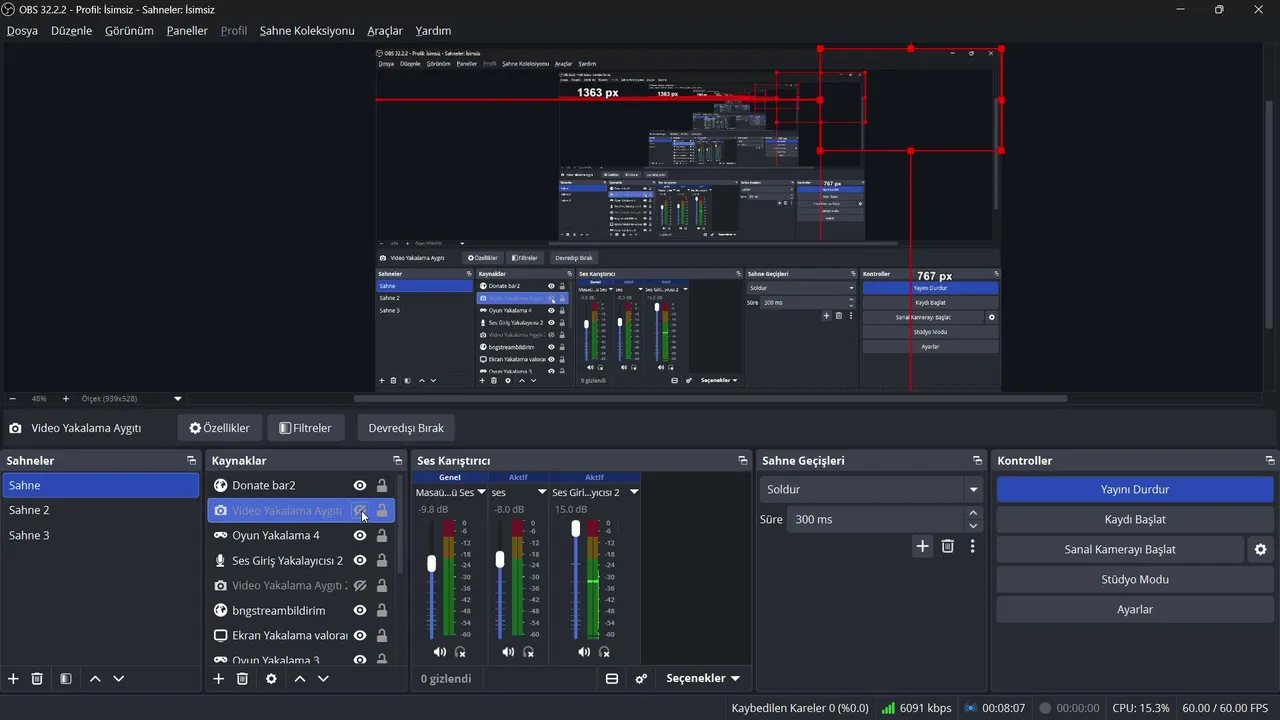The image size is (1280, 720).
Task: Mute the Masaüstü Ses speaker icon
Action: click(x=440, y=652)
